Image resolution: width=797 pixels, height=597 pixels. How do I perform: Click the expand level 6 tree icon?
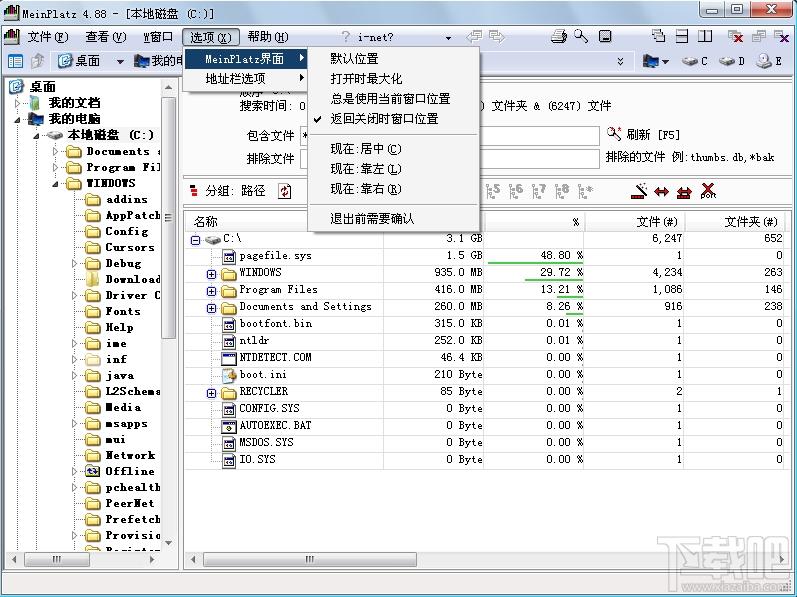coord(515,191)
